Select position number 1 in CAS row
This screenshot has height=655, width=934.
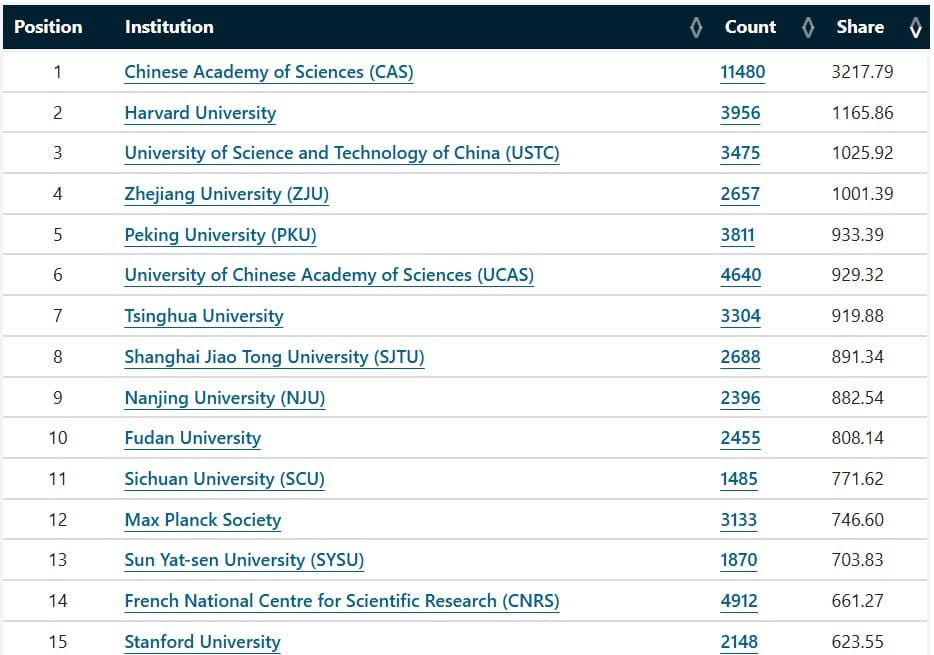58,72
